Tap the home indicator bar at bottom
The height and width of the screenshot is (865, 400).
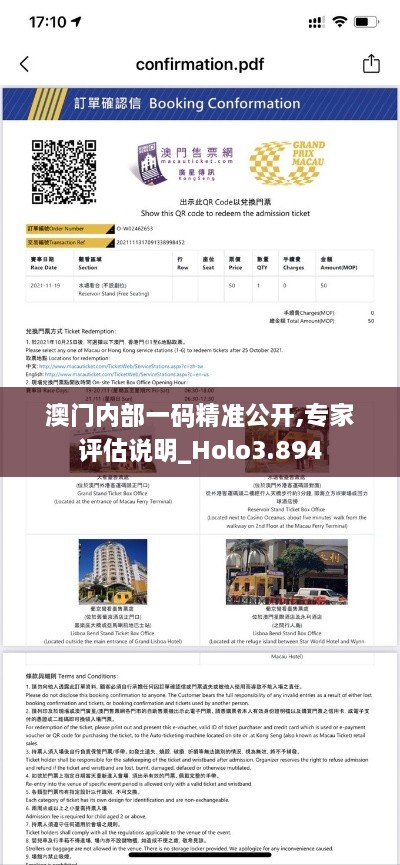(200, 855)
